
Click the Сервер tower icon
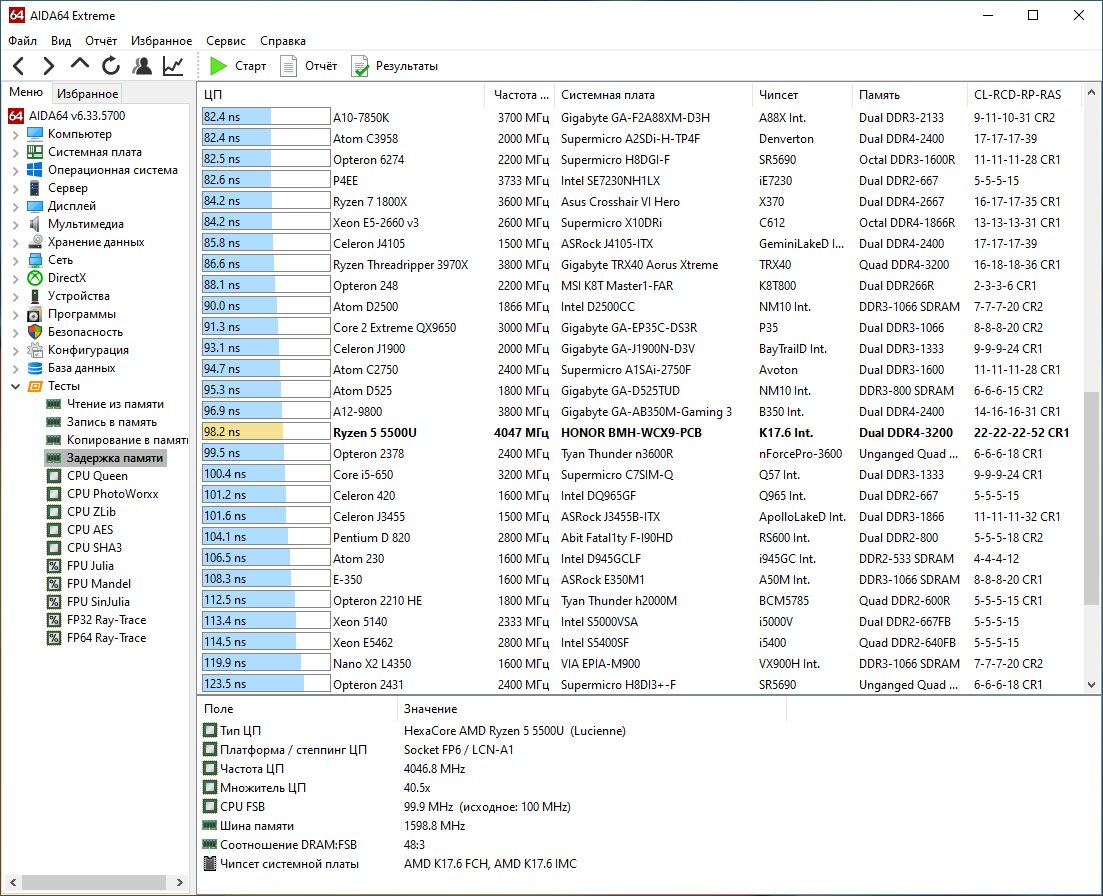coord(34,188)
